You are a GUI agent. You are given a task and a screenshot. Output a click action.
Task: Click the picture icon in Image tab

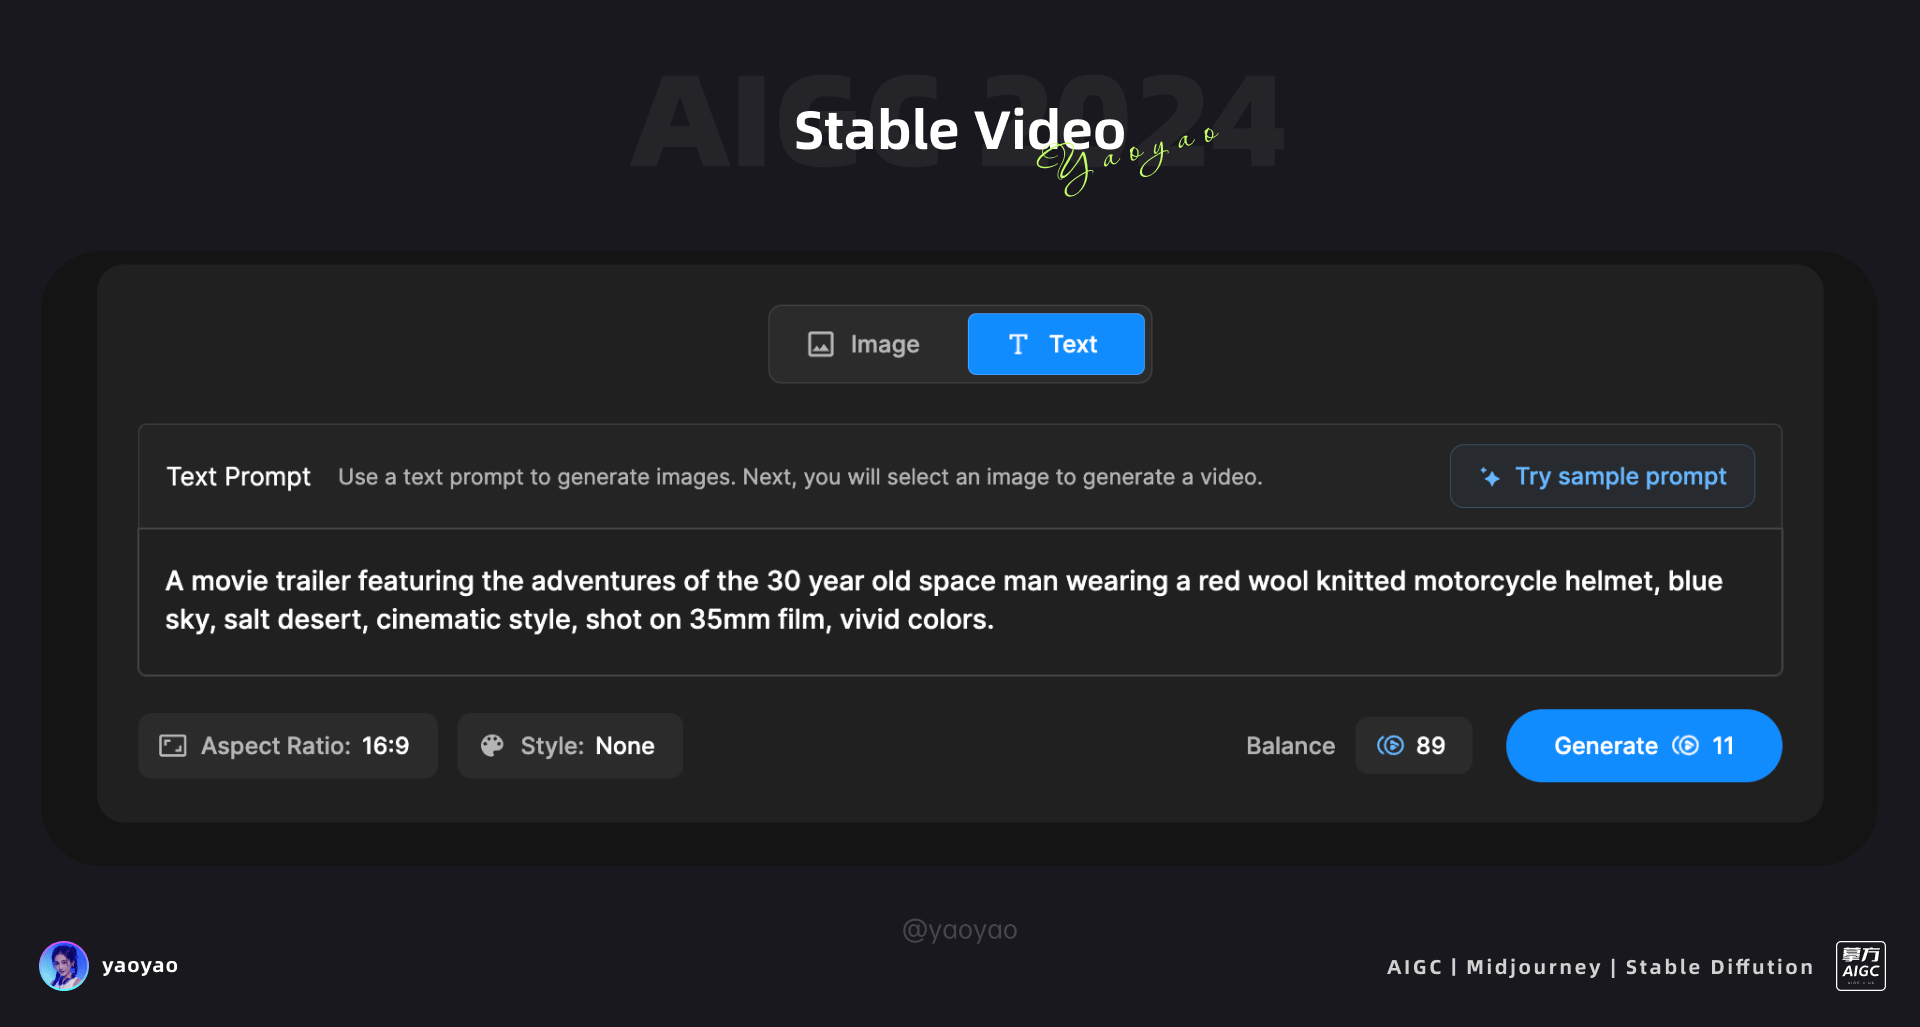pyautogui.click(x=821, y=344)
